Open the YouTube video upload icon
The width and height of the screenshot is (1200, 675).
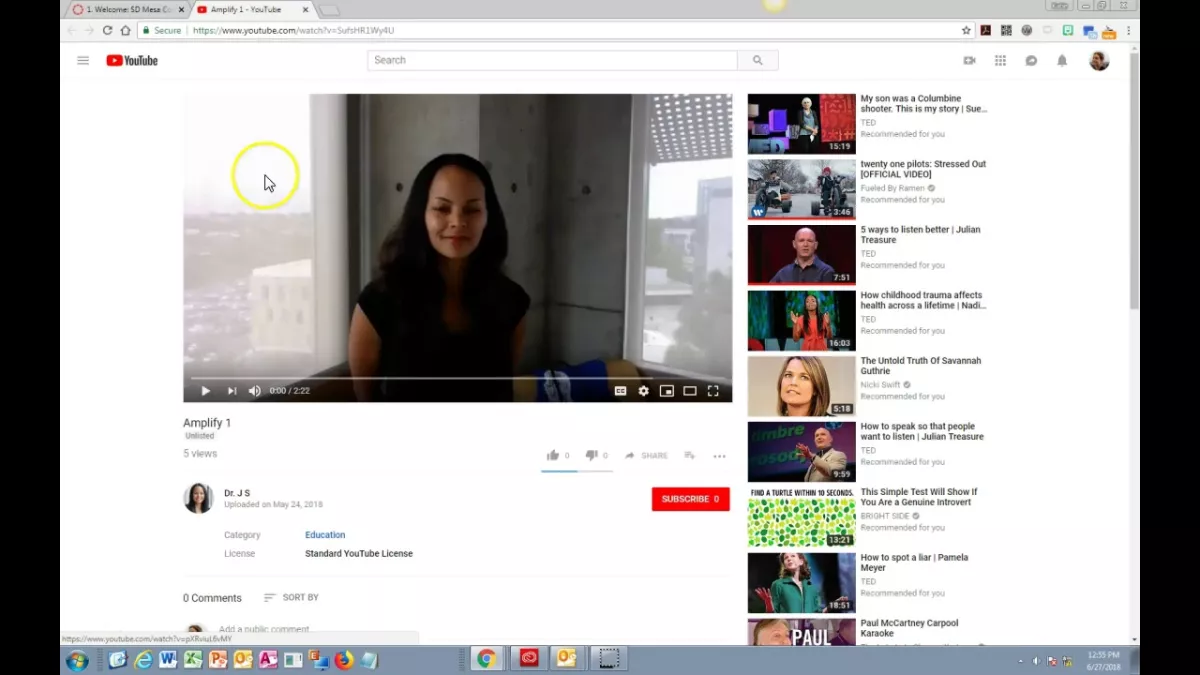(969, 60)
